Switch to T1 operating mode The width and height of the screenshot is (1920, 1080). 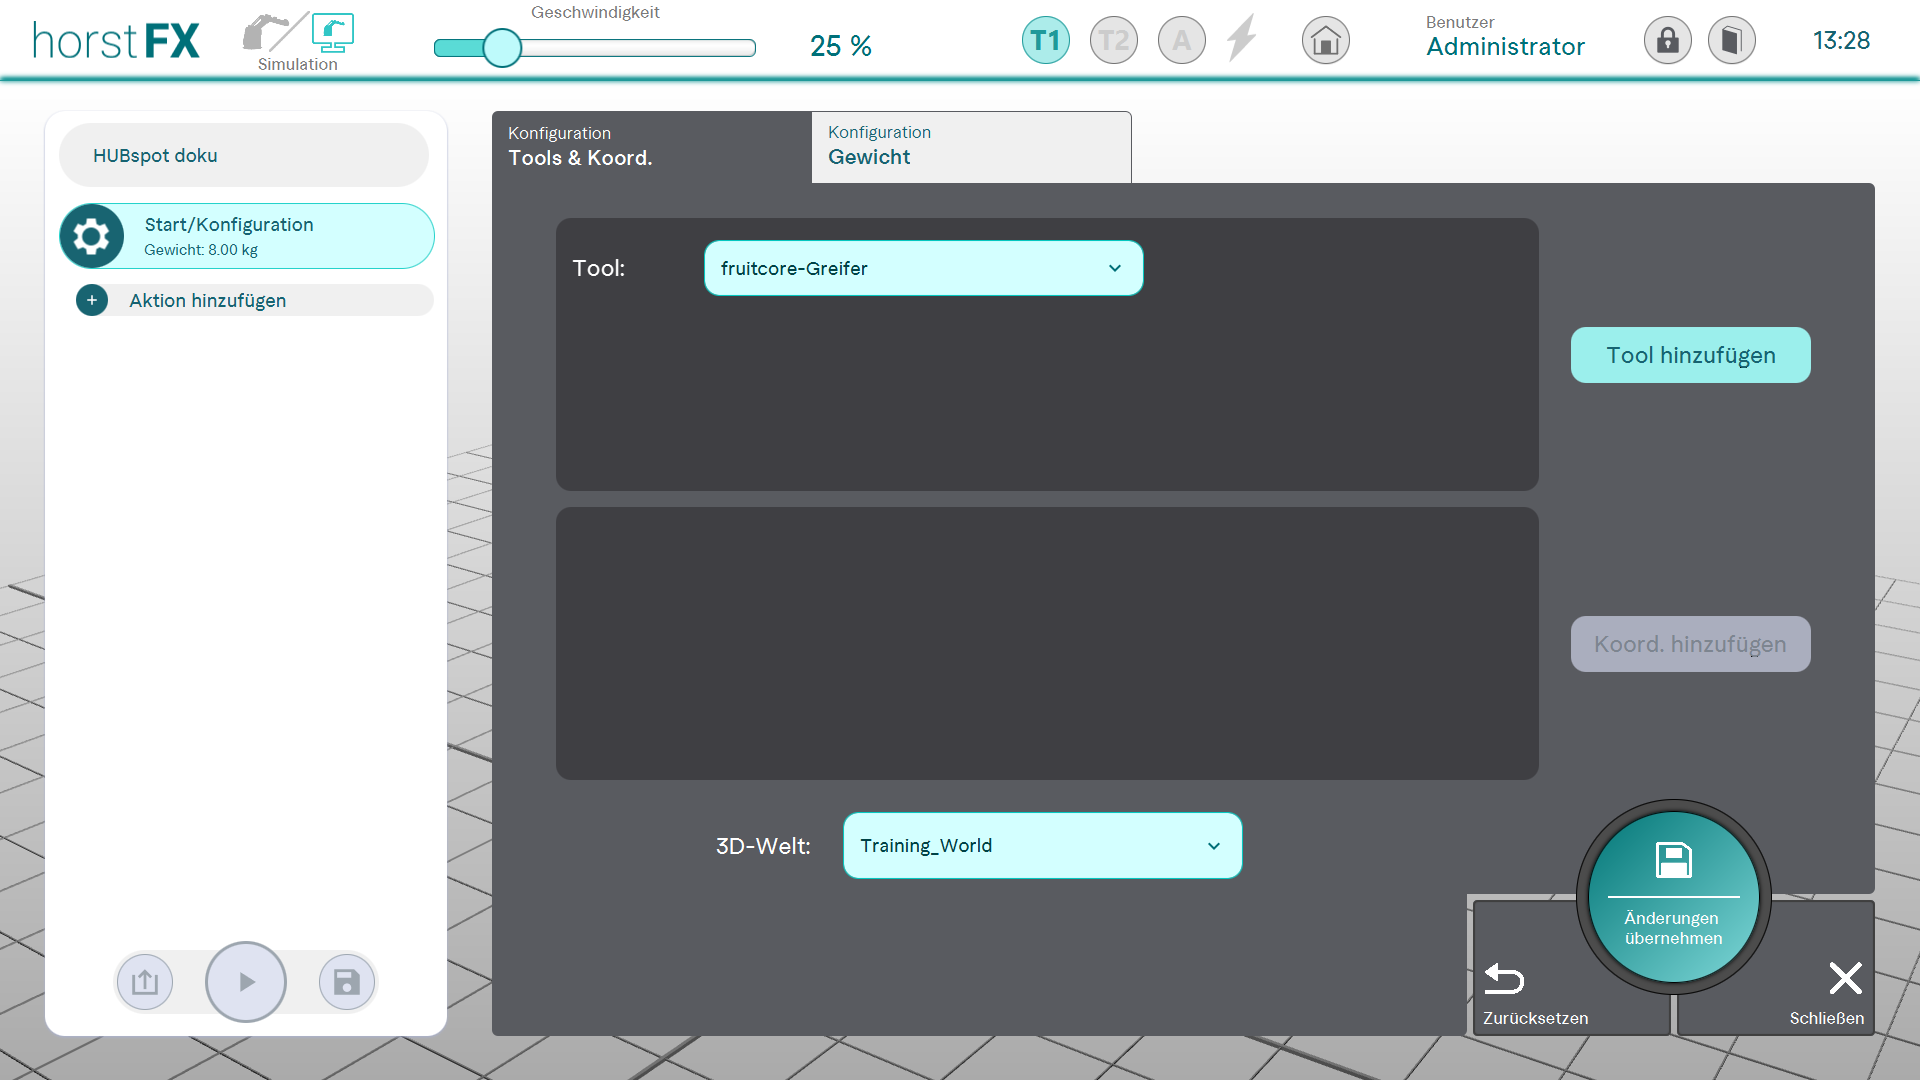(x=1045, y=41)
